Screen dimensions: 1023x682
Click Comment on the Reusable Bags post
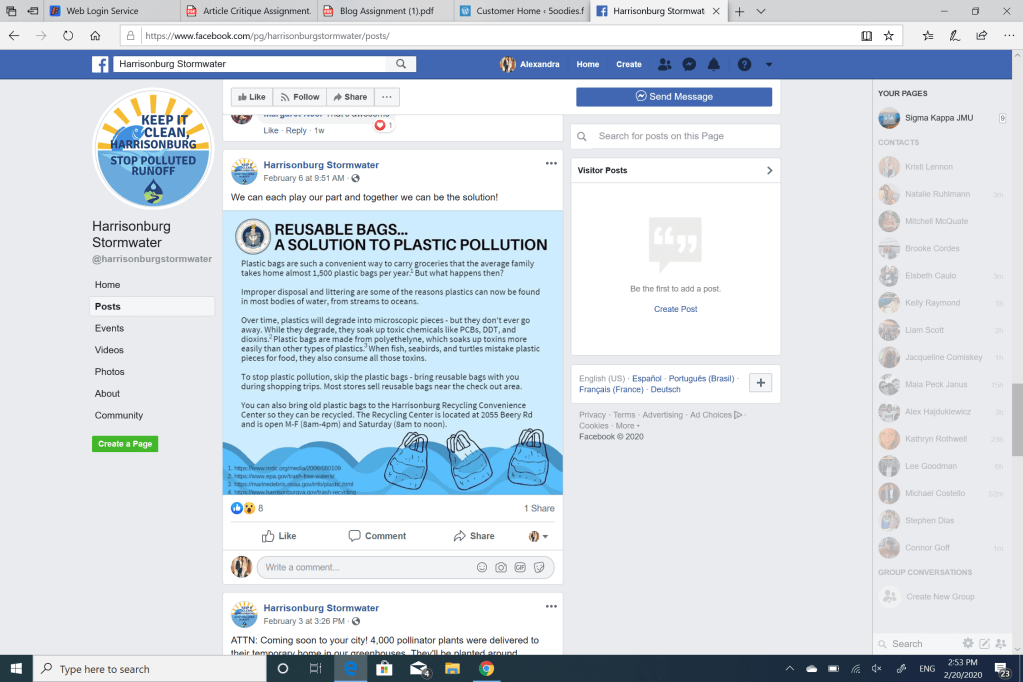tap(377, 536)
